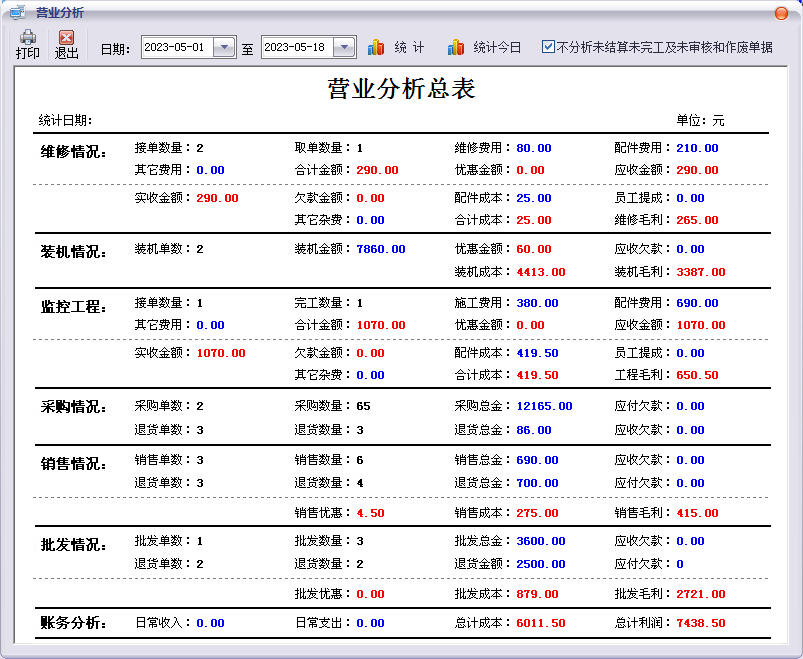Click 采购总金 value 12165.00
The height and width of the screenshot is (659, 803).
[544, 406]
